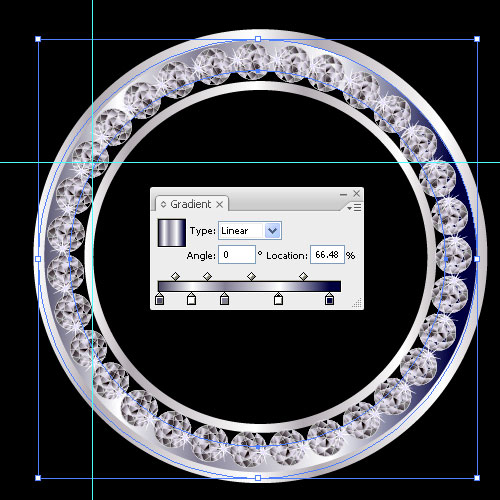Viewport: 500px width, 500px height.
Task: Click the top-center bounding box handle
Action: [258, 39]
